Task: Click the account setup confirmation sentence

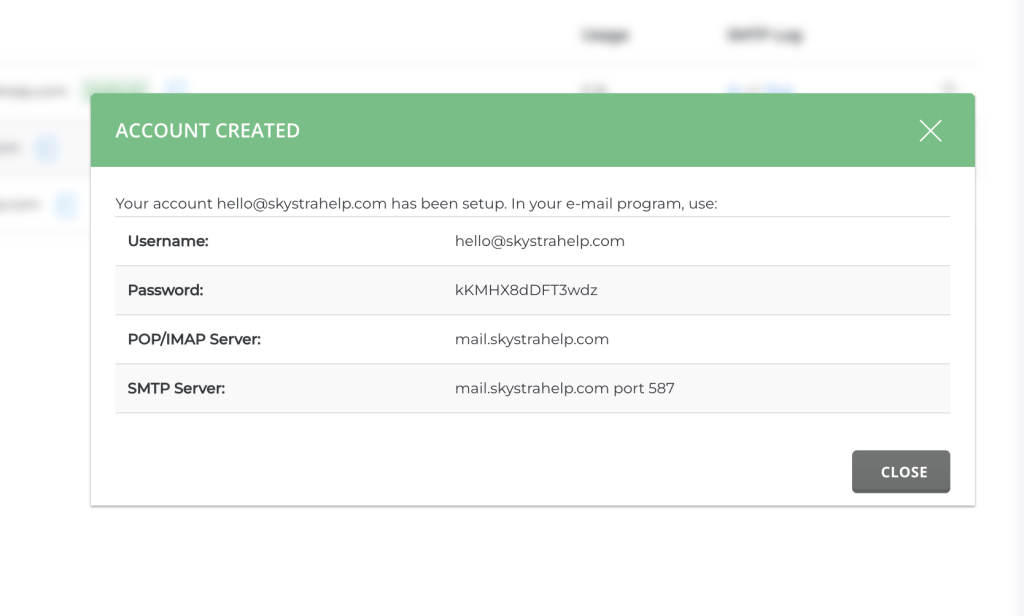Action: click(x=416, y=203)
